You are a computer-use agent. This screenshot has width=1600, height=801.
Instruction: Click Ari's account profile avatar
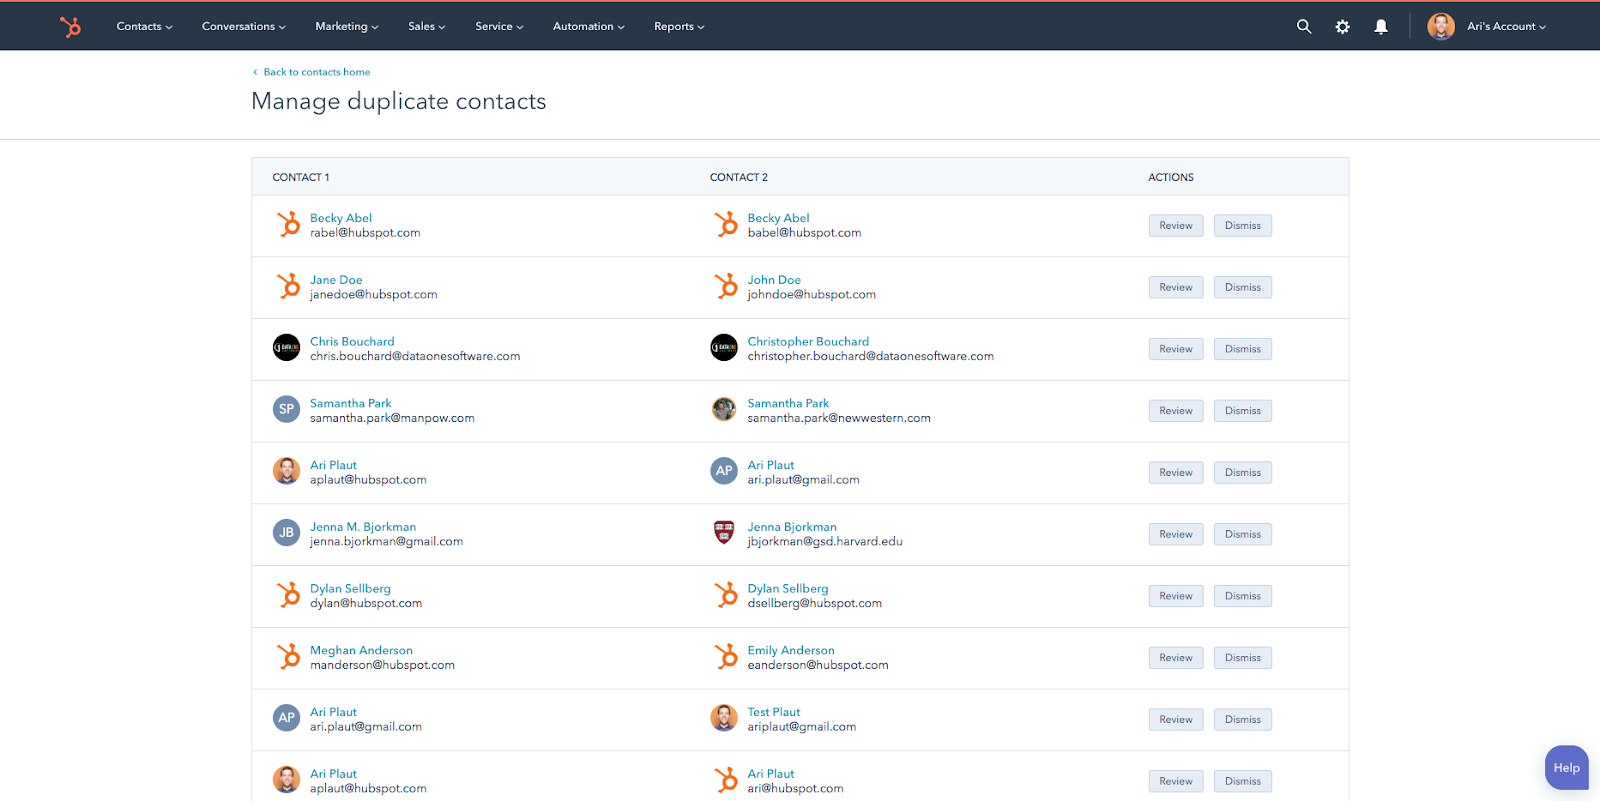(x=1441, y=27)
